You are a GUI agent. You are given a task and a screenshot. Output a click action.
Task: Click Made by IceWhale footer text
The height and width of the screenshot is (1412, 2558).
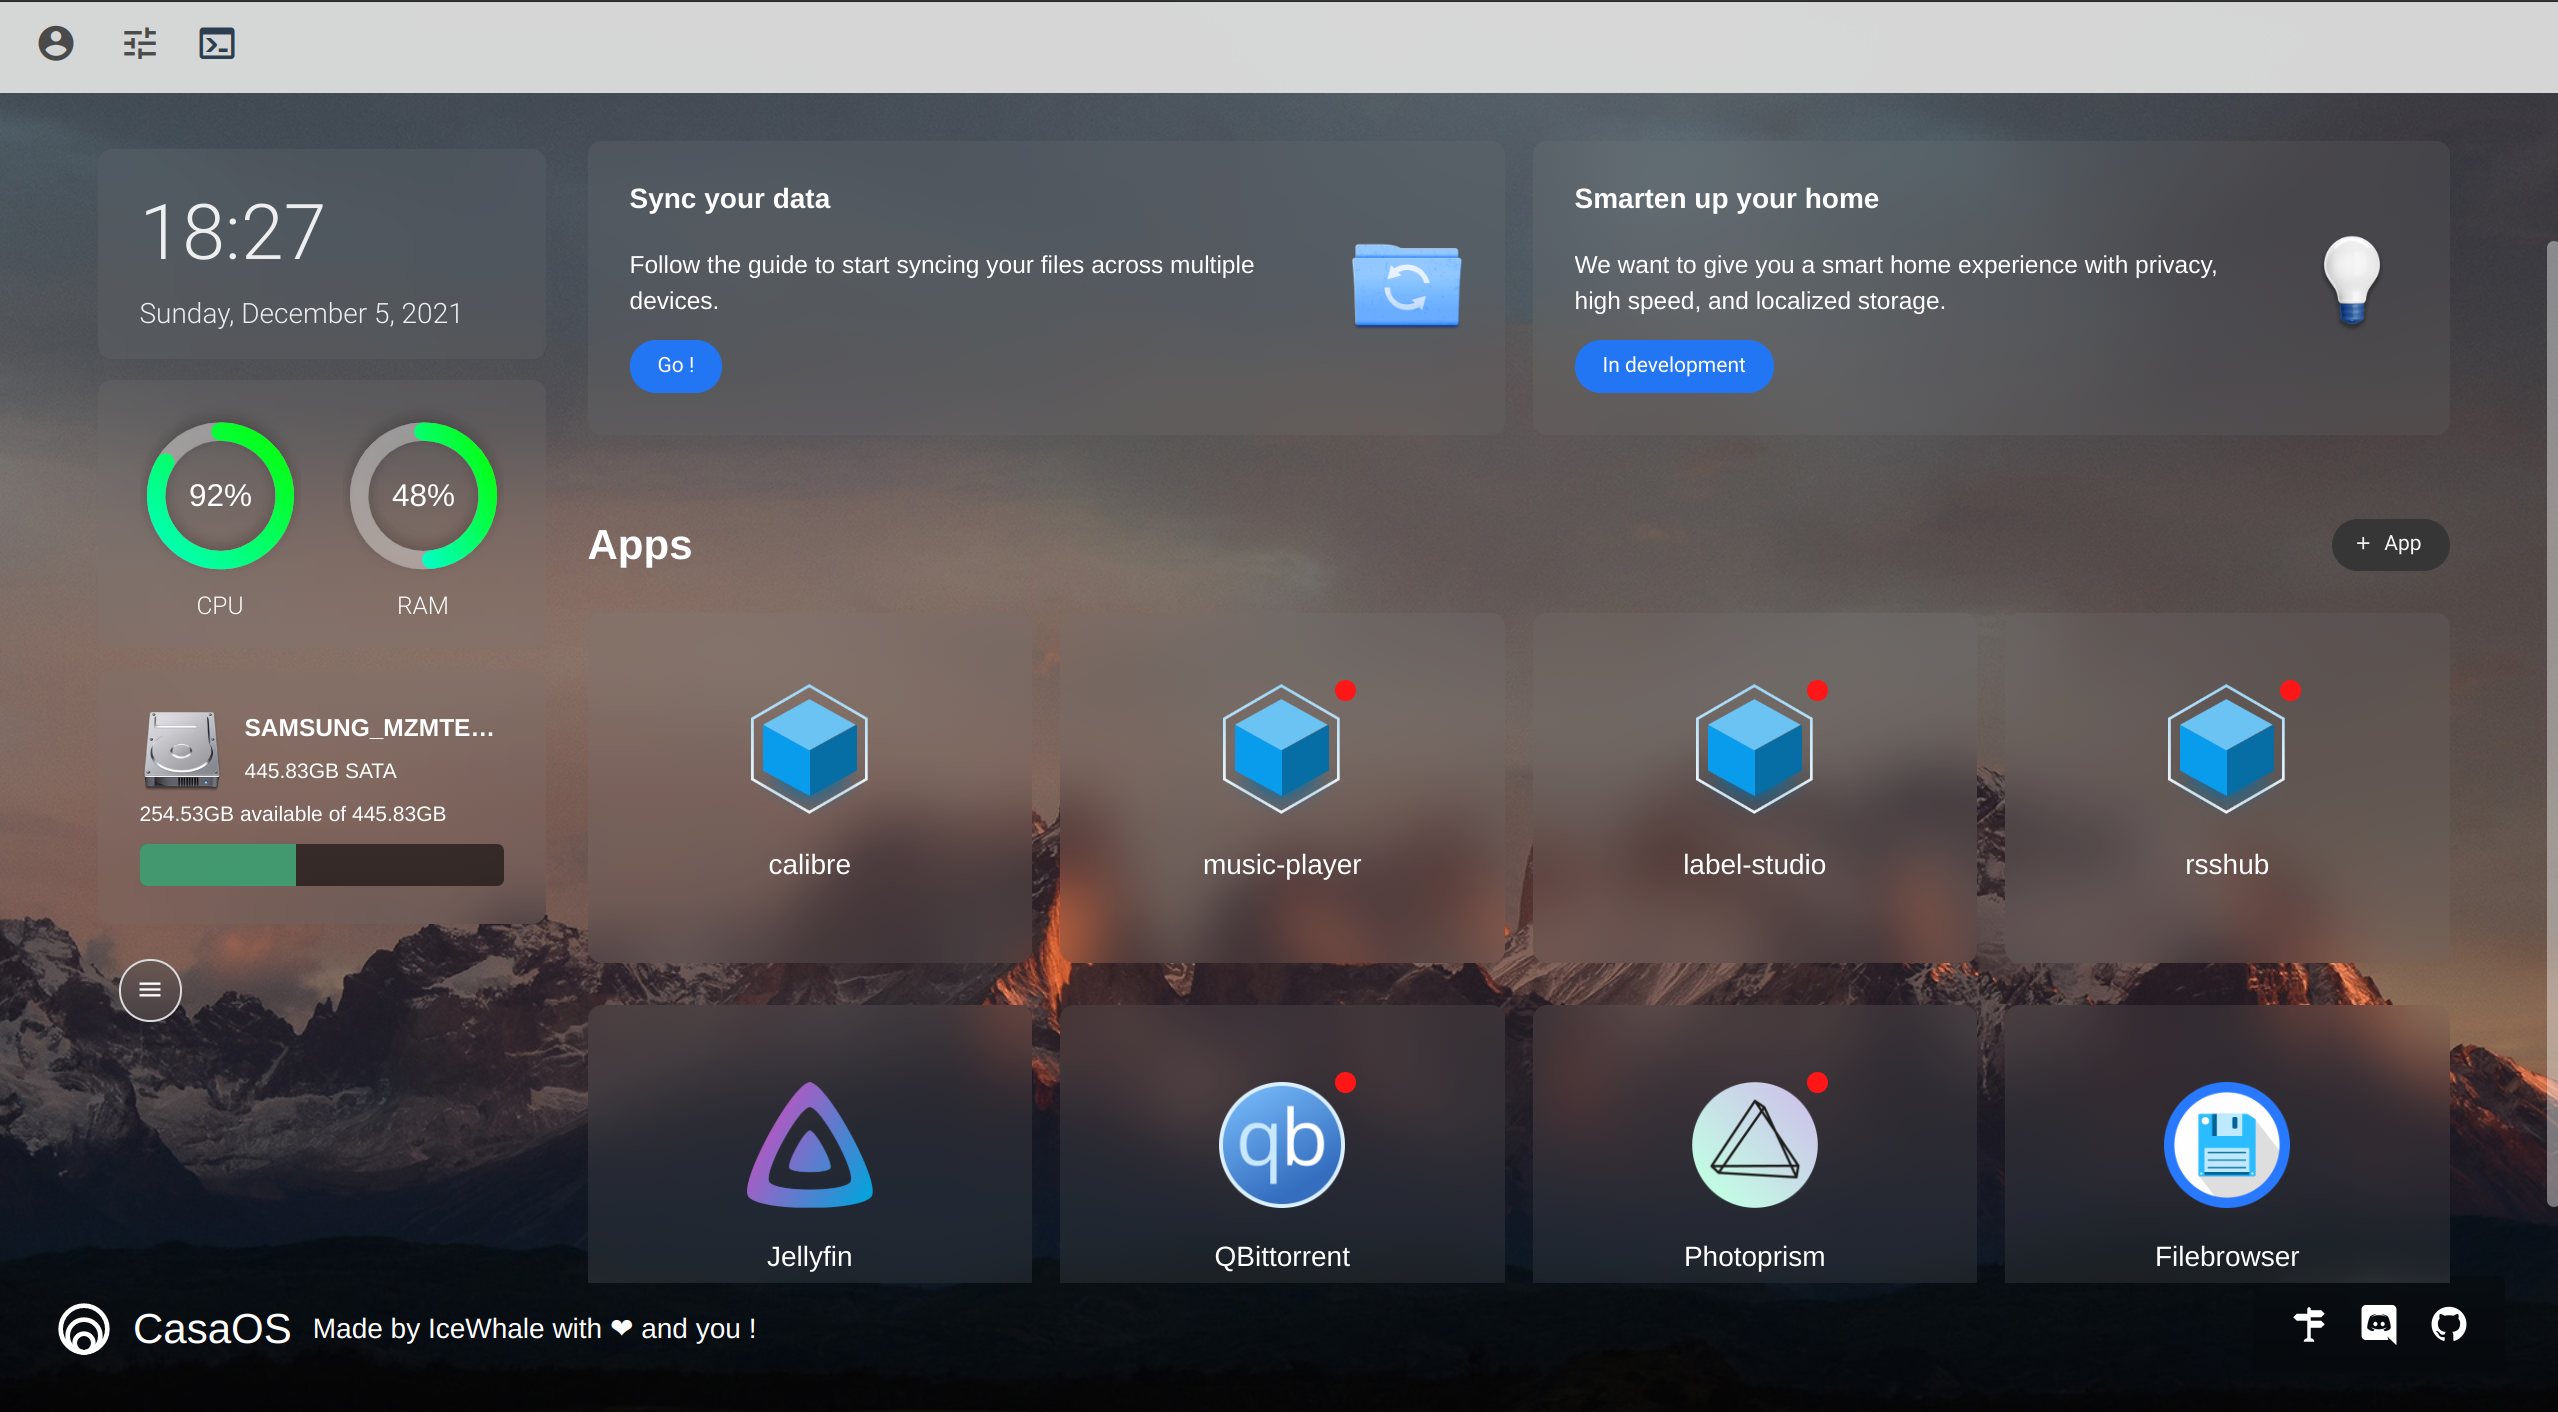534,1329
